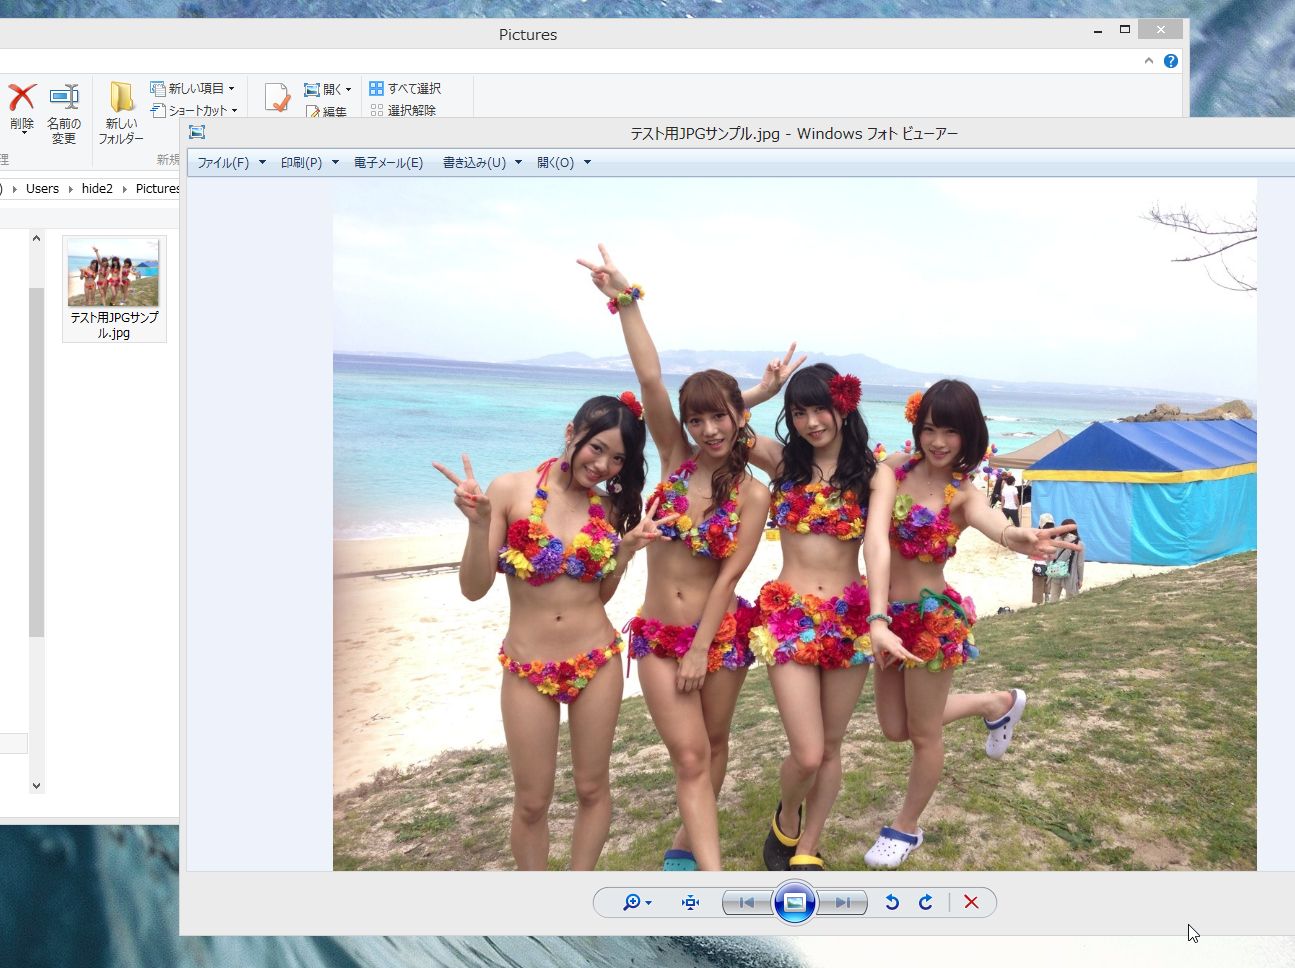This screenshot has width=1295, height=968.
Task: Click the Users folder in the address path
Action: (42, 188)
